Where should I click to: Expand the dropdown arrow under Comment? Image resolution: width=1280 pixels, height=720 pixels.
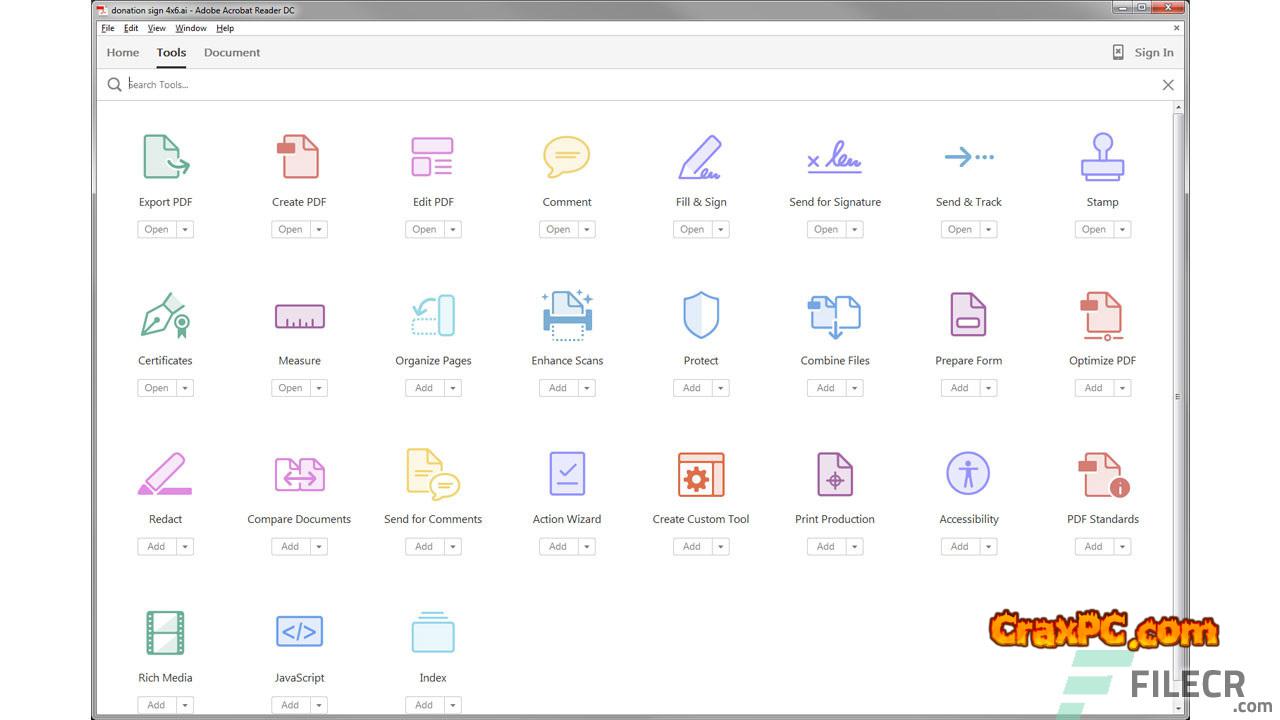coord(587,230)
